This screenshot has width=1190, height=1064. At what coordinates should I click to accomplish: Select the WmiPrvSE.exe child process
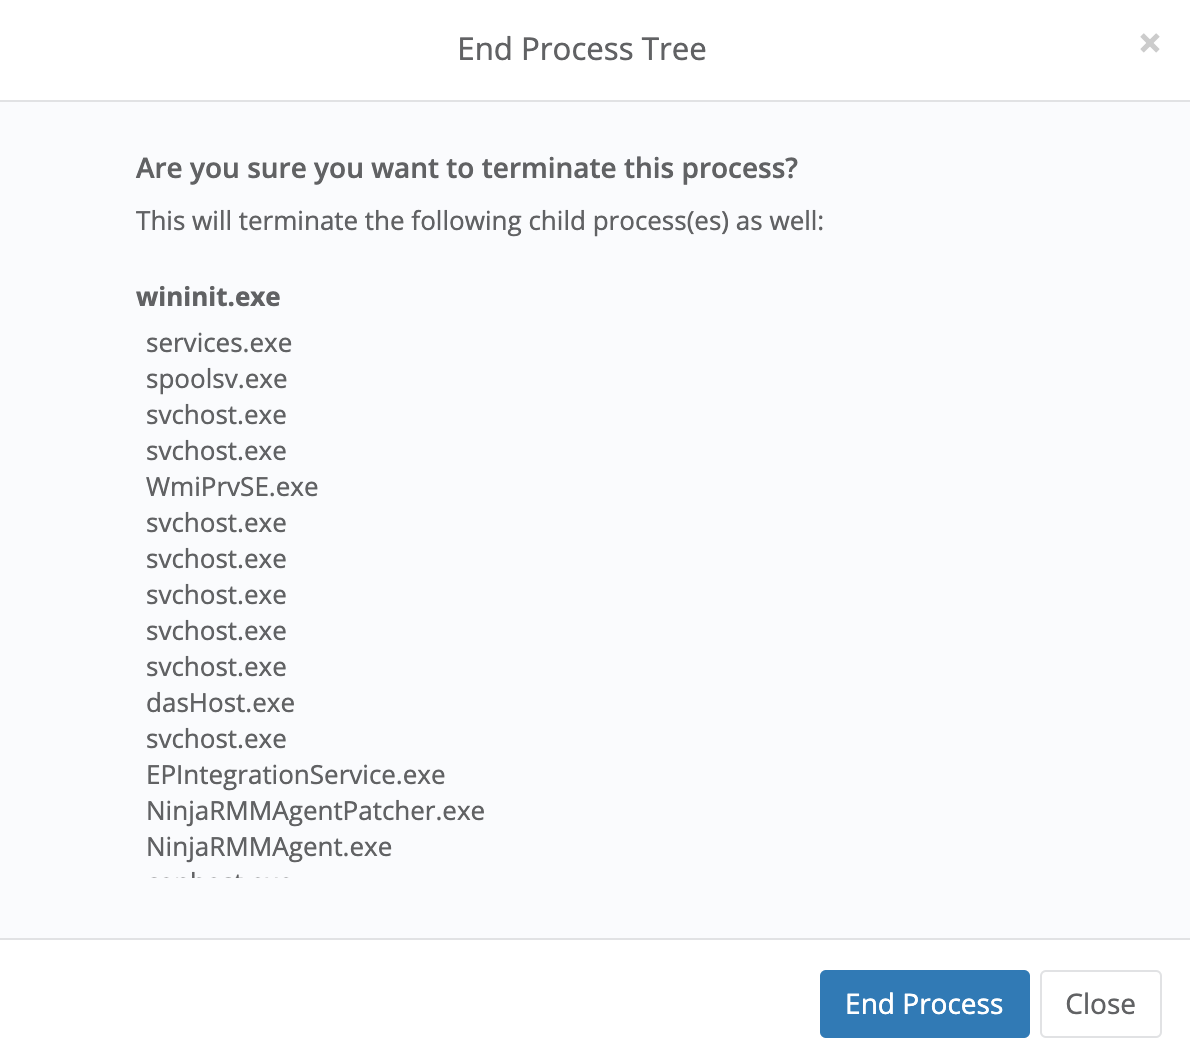(232, 487)
